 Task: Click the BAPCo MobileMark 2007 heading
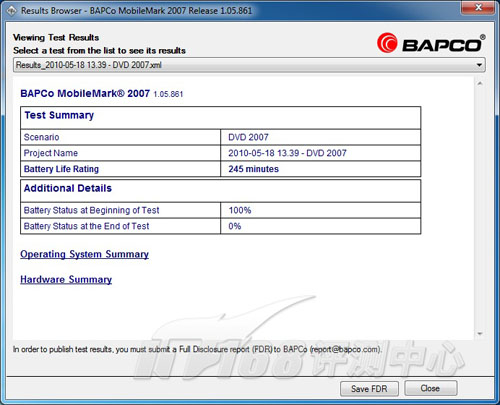(102, 94)
